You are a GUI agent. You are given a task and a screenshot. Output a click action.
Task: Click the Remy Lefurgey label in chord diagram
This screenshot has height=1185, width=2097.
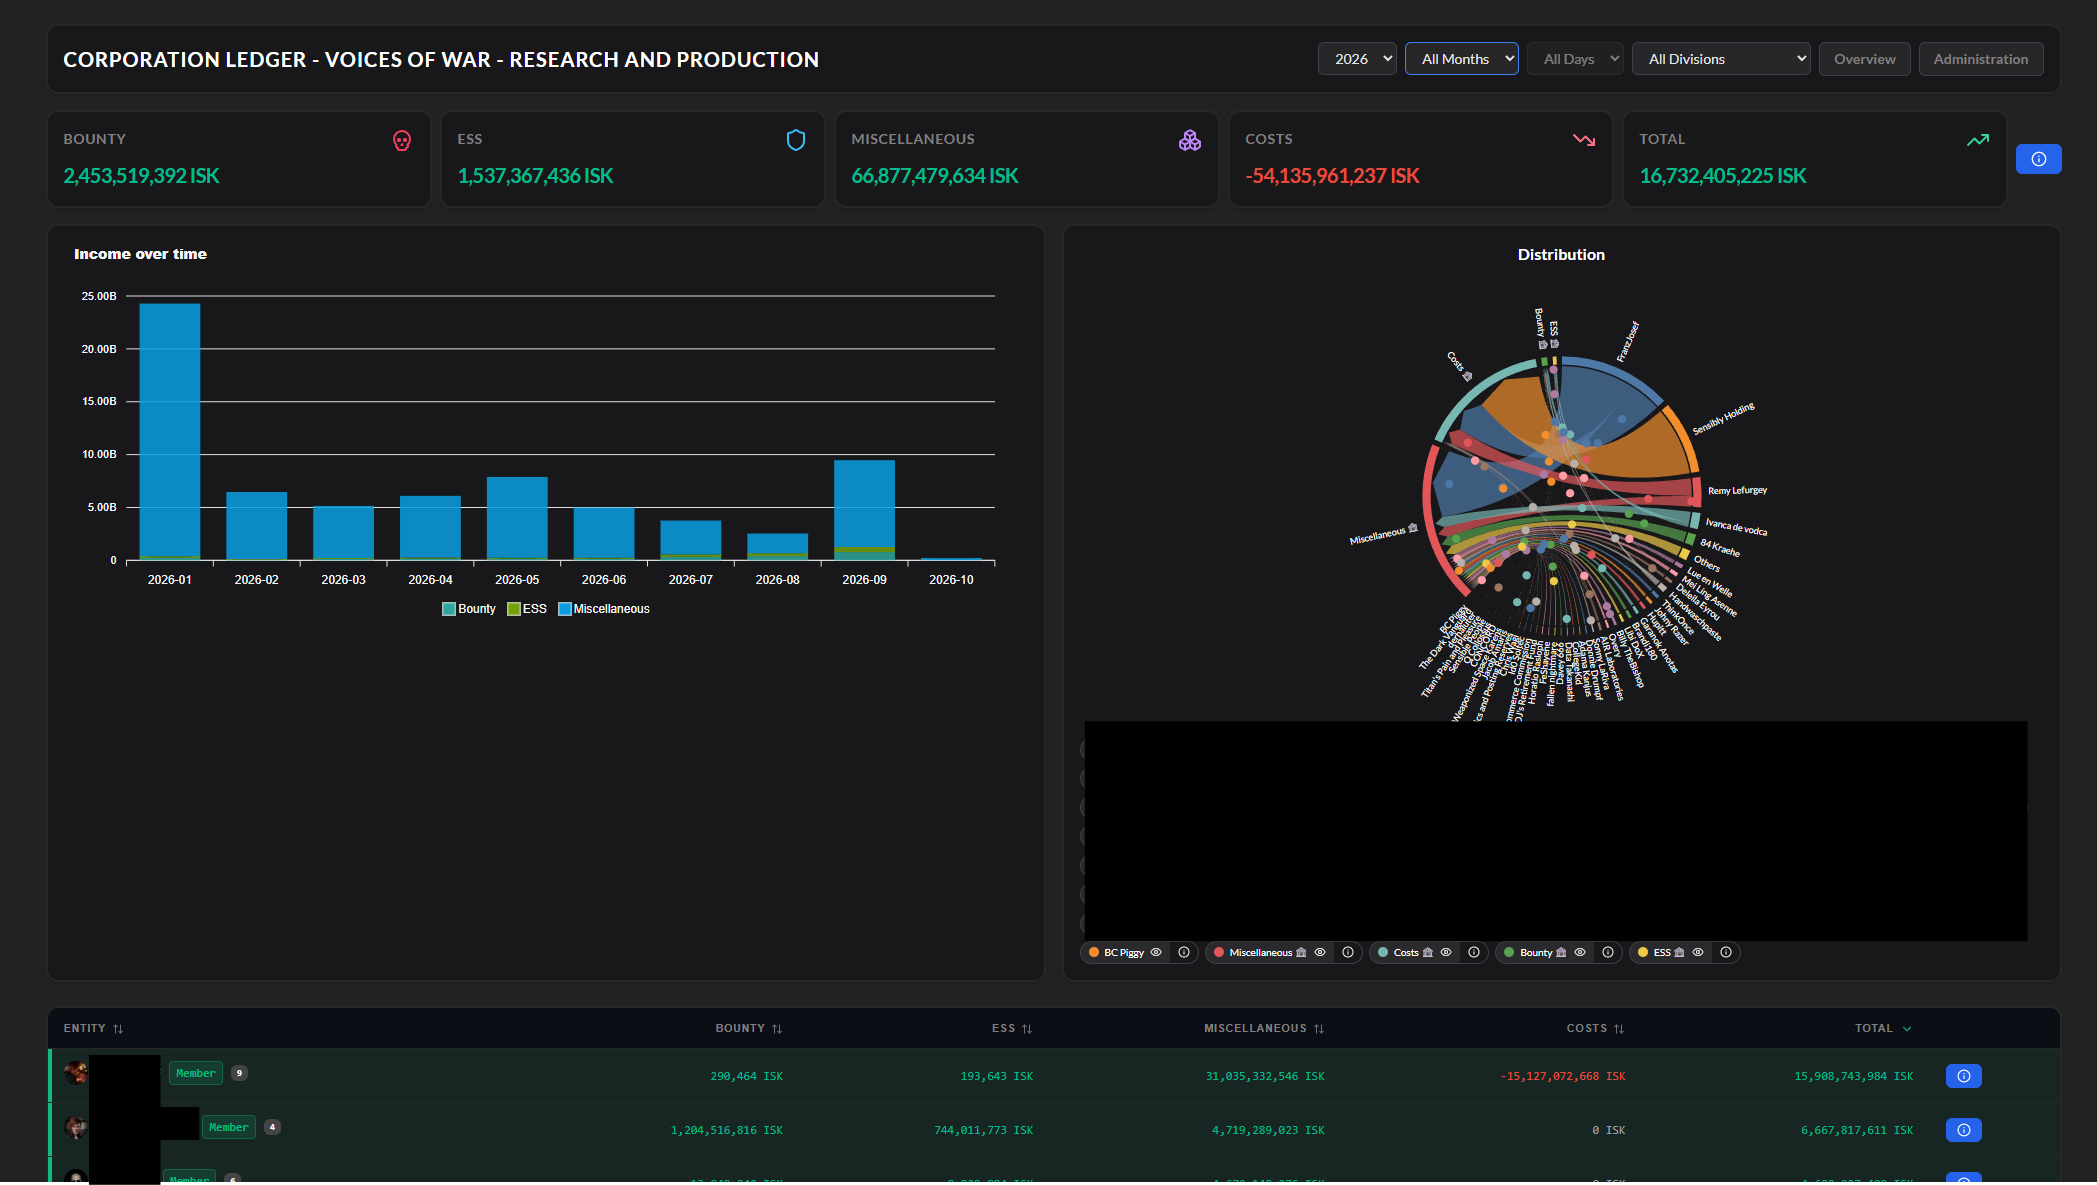click(1737, 491)
